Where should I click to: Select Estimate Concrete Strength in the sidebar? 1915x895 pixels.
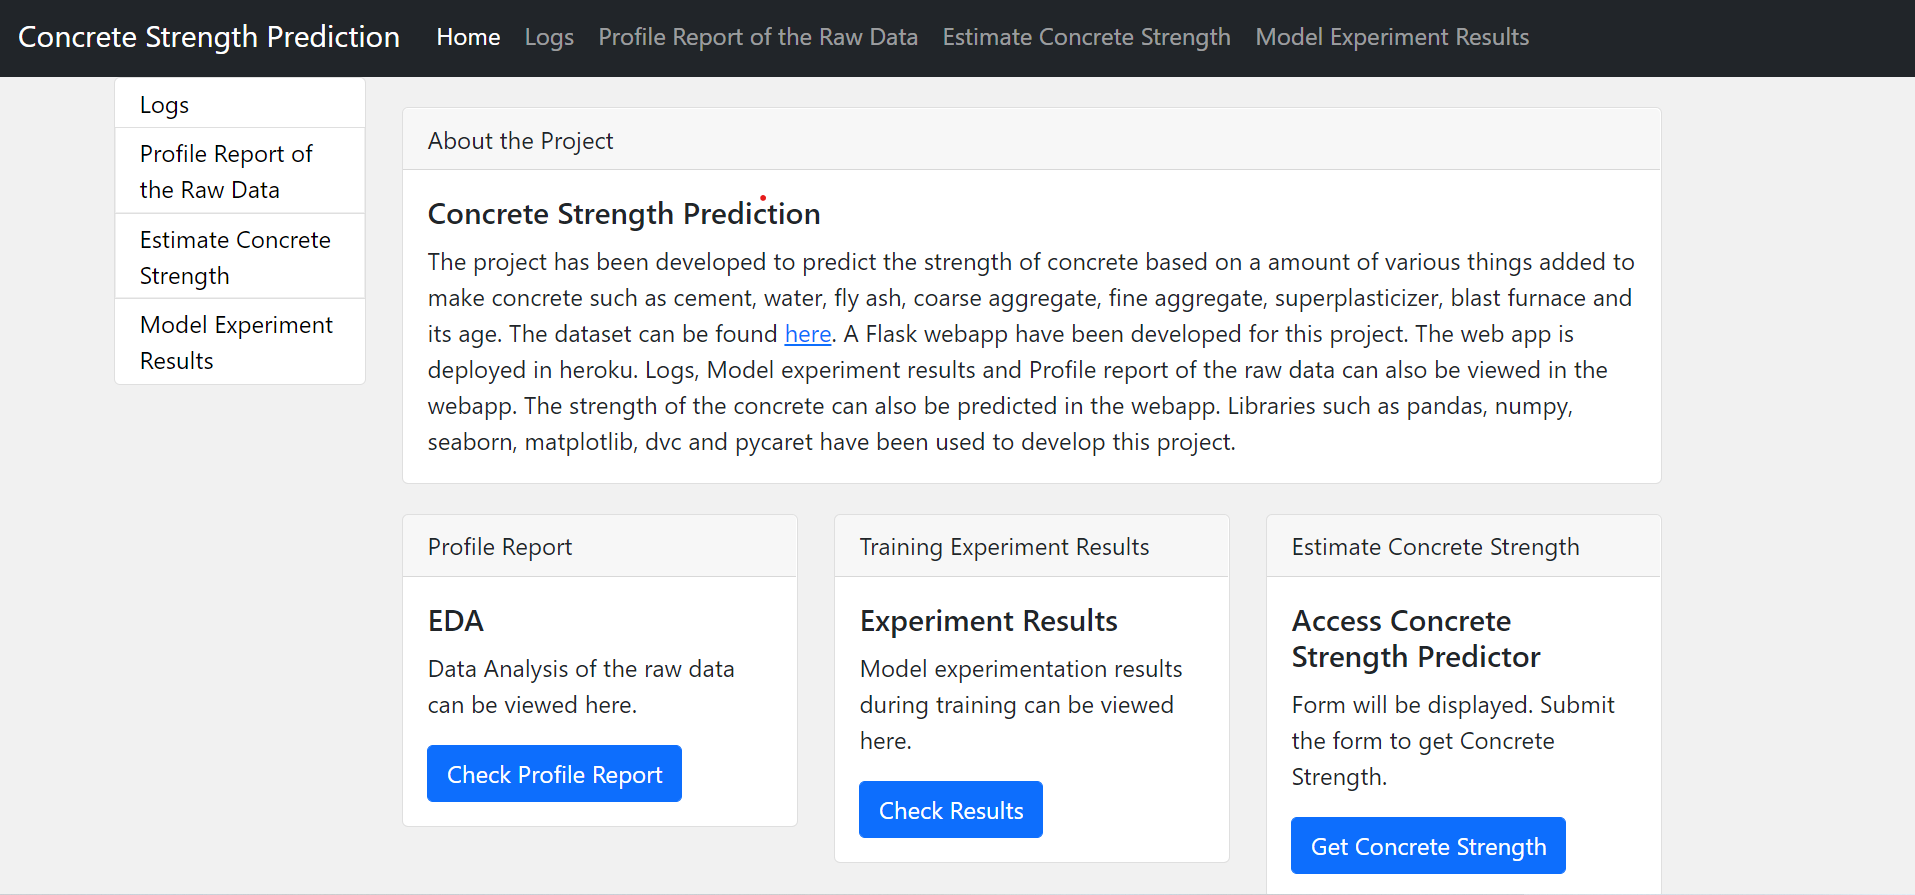pyautogui.click(x=235, y=257)
